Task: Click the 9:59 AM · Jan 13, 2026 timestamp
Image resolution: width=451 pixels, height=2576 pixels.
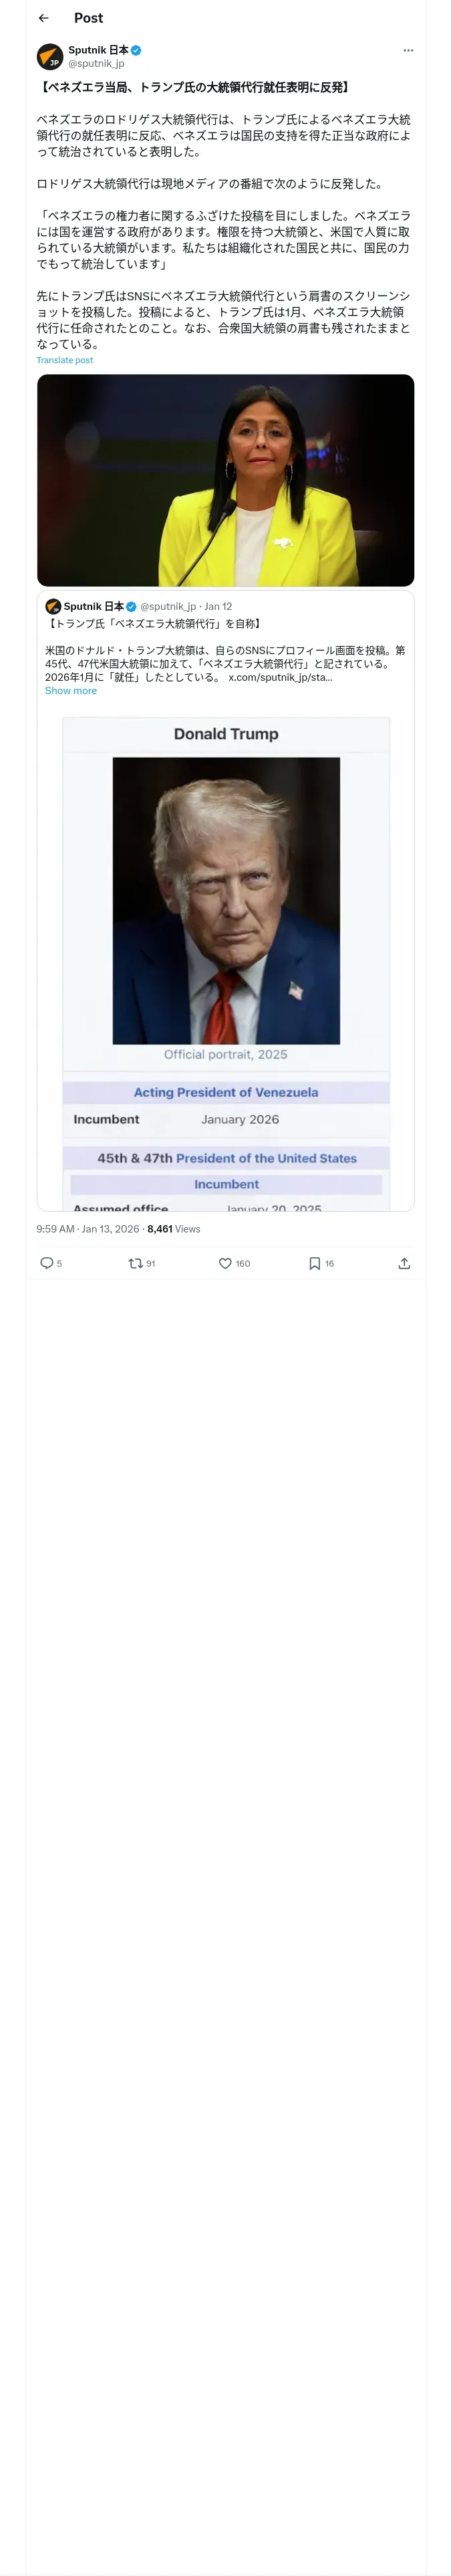Action: click(88, 1229)
